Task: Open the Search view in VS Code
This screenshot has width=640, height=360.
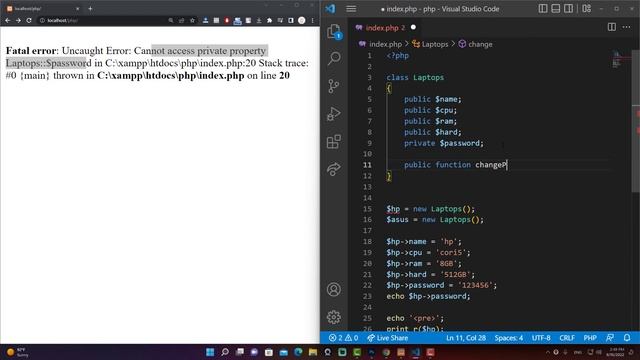Action: [334, 58]
